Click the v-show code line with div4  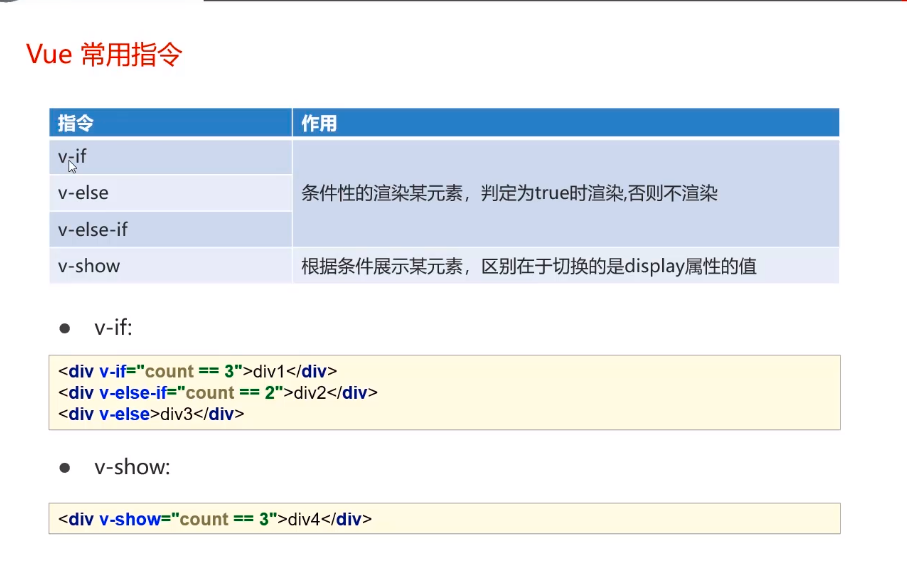click(x=215, y=519)
